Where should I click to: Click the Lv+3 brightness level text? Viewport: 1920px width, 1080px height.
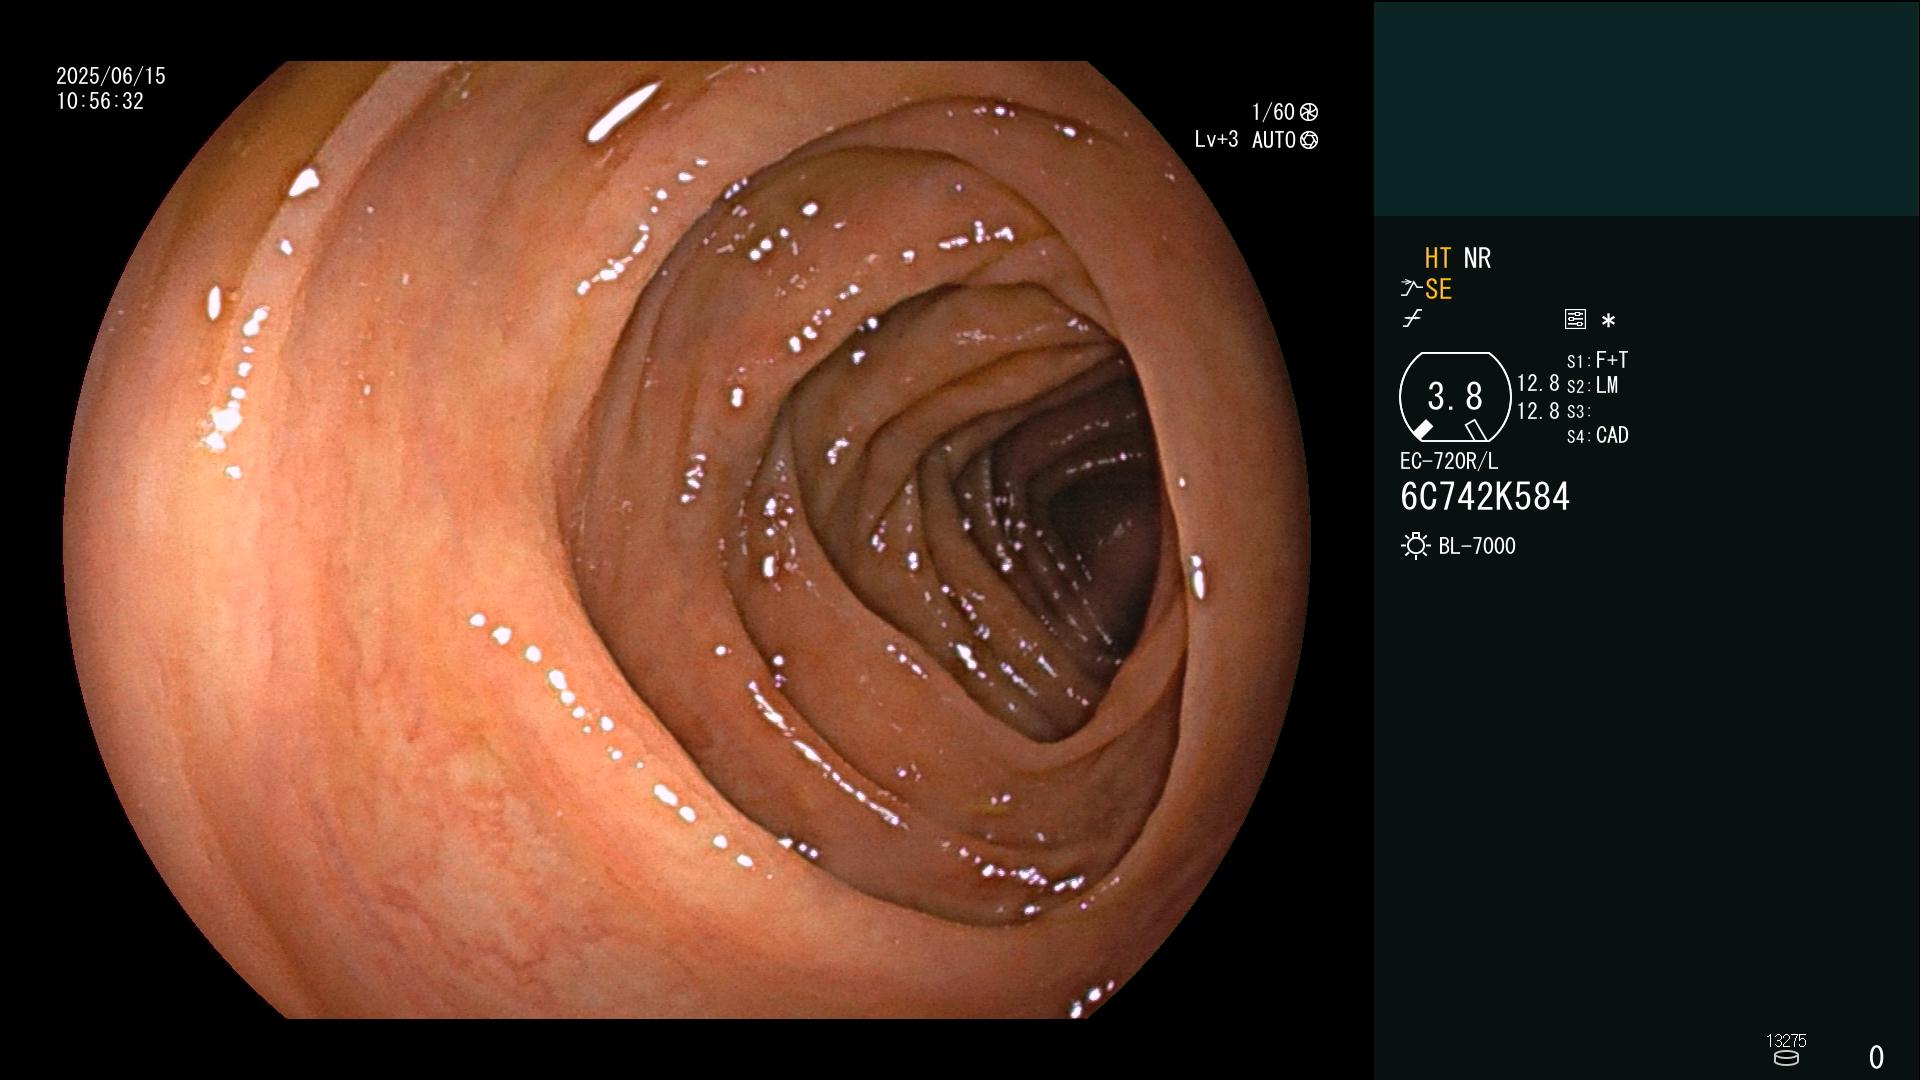click(1216, 140)
